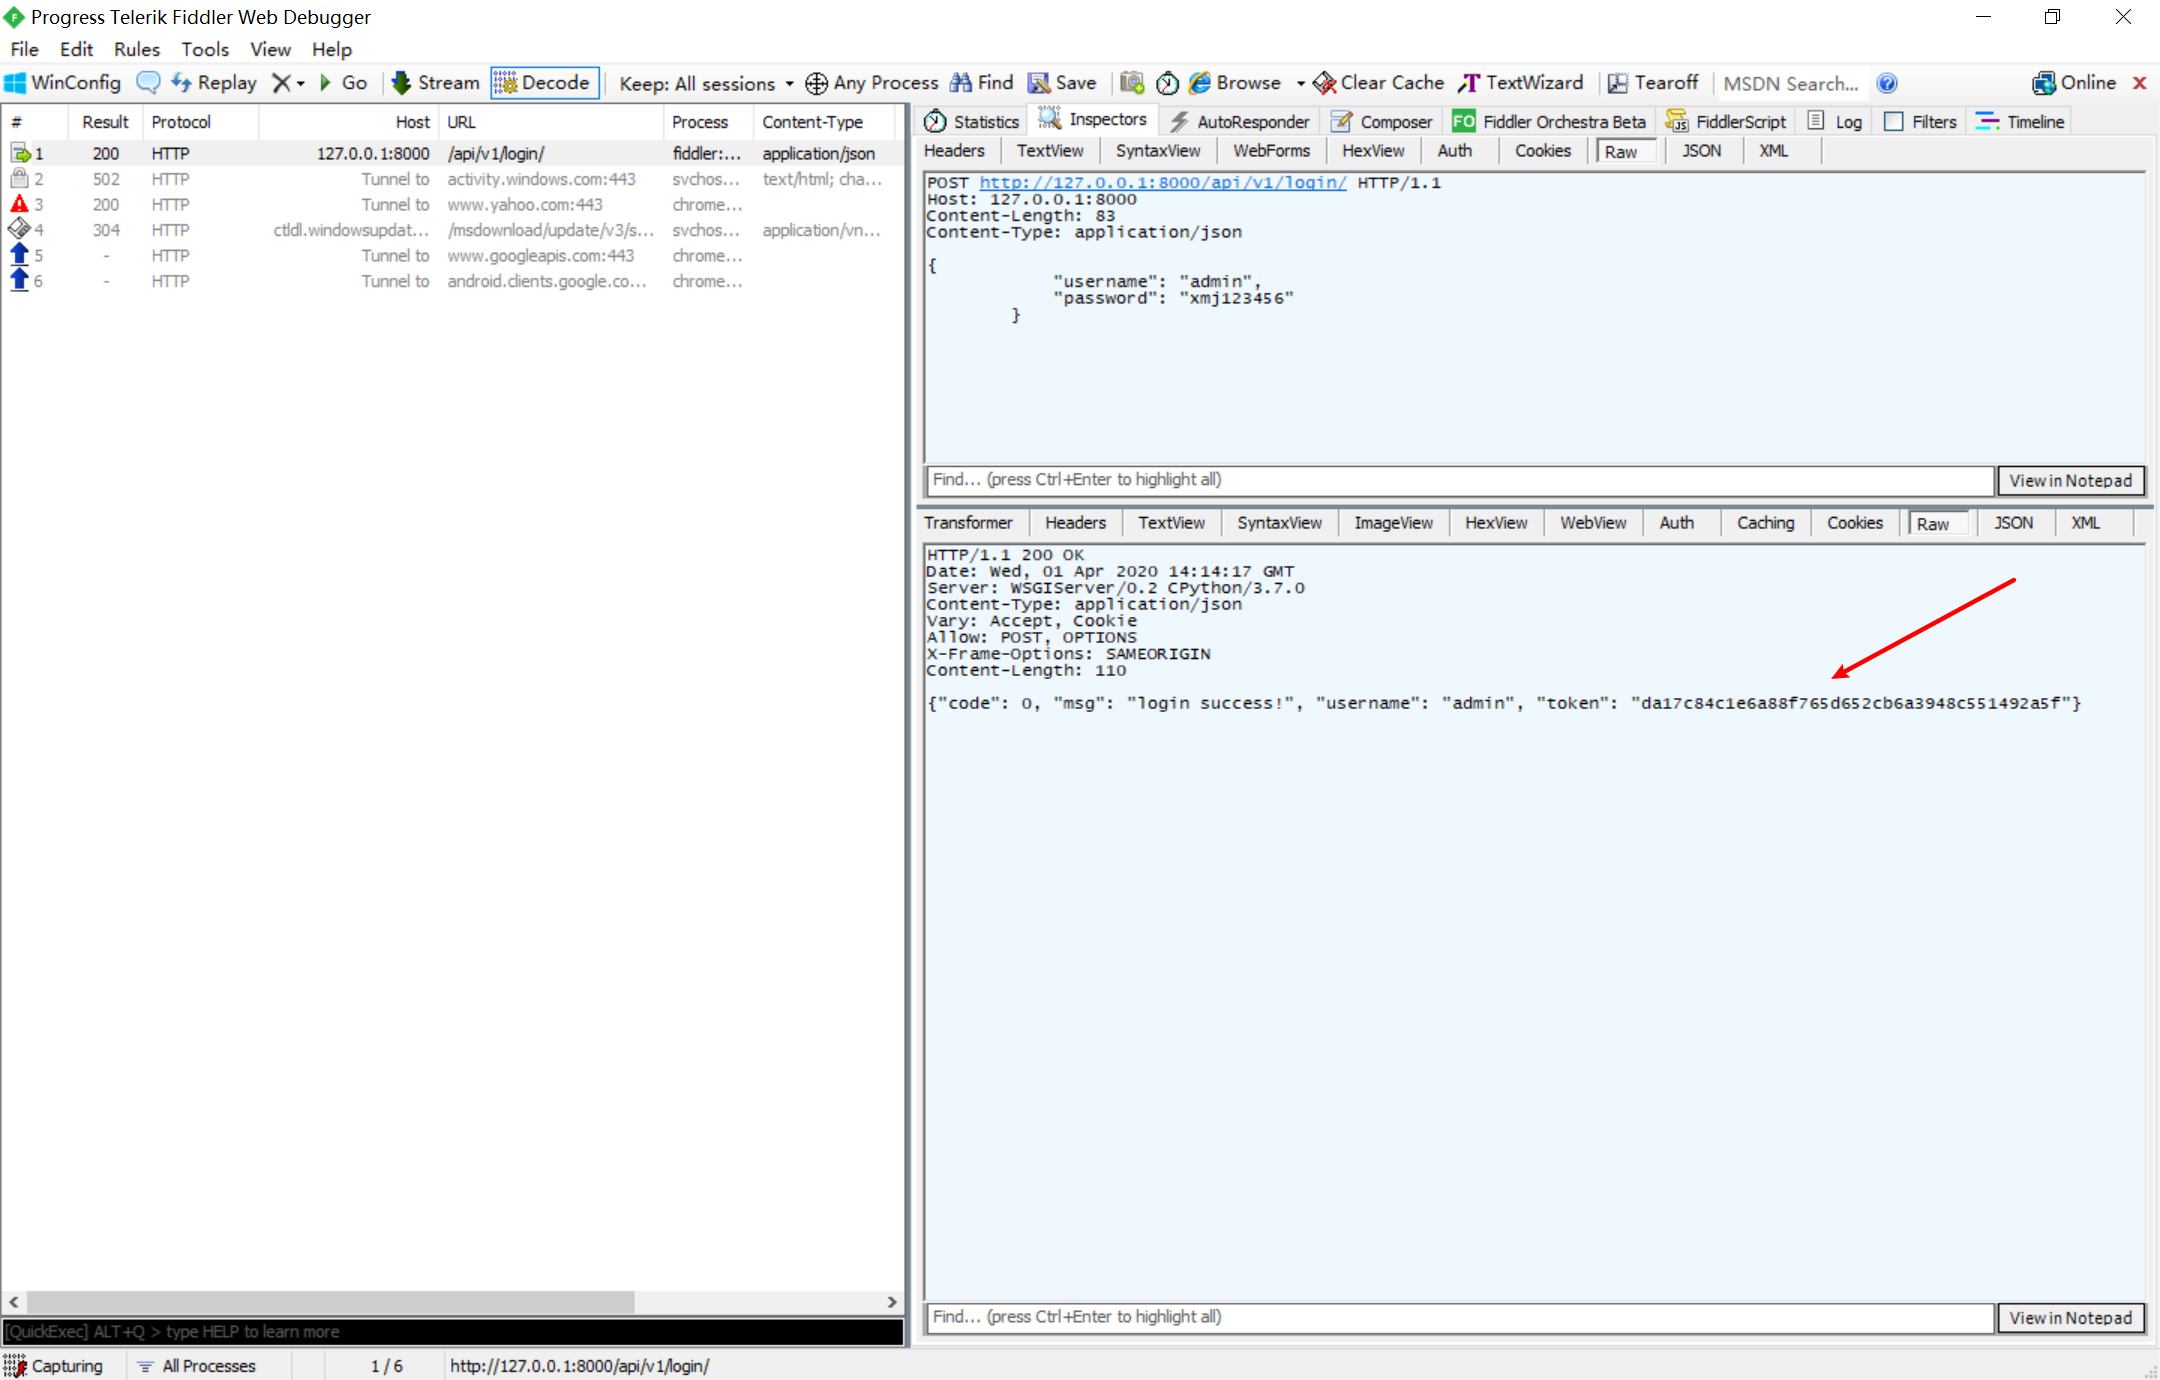
Task: Open the FiddlerScript tab
Action: tap(1726, 121)
